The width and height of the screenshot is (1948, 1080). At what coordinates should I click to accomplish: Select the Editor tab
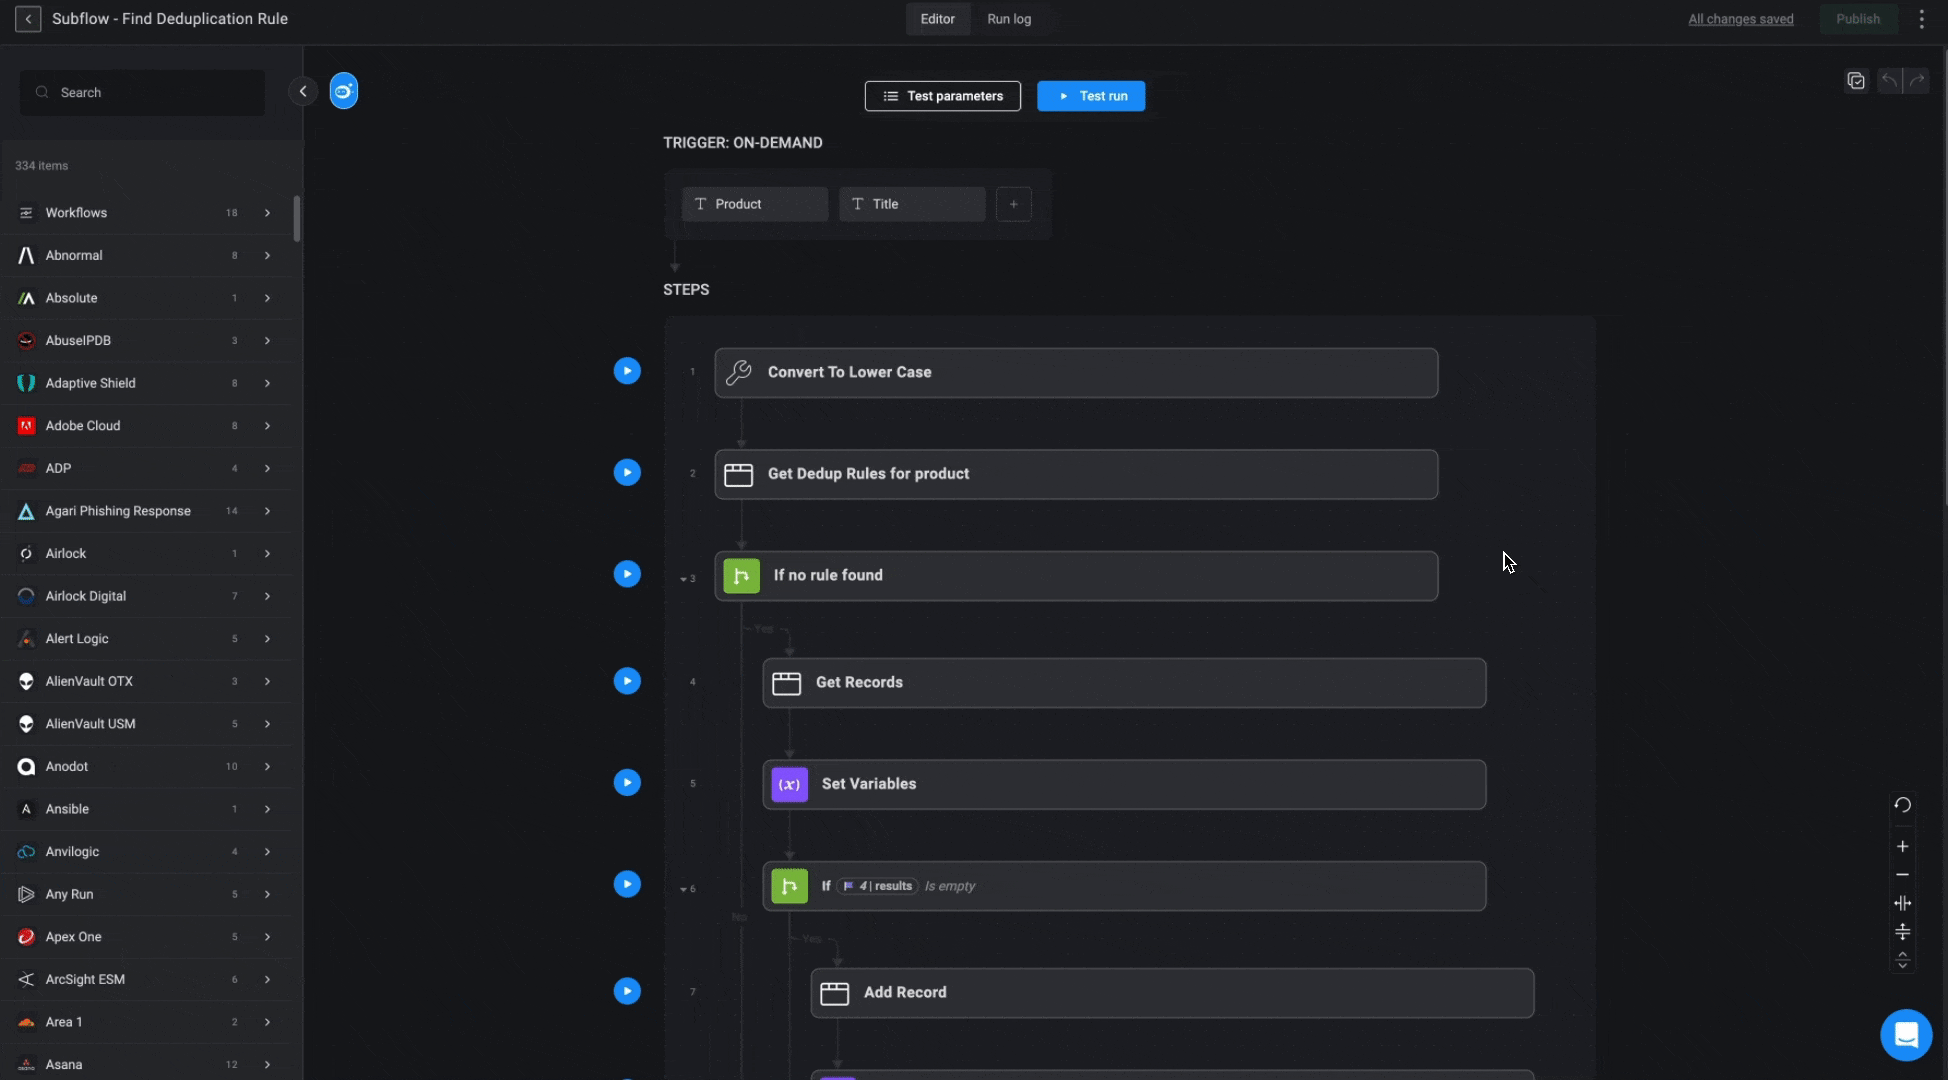click(x=937, y=19)
